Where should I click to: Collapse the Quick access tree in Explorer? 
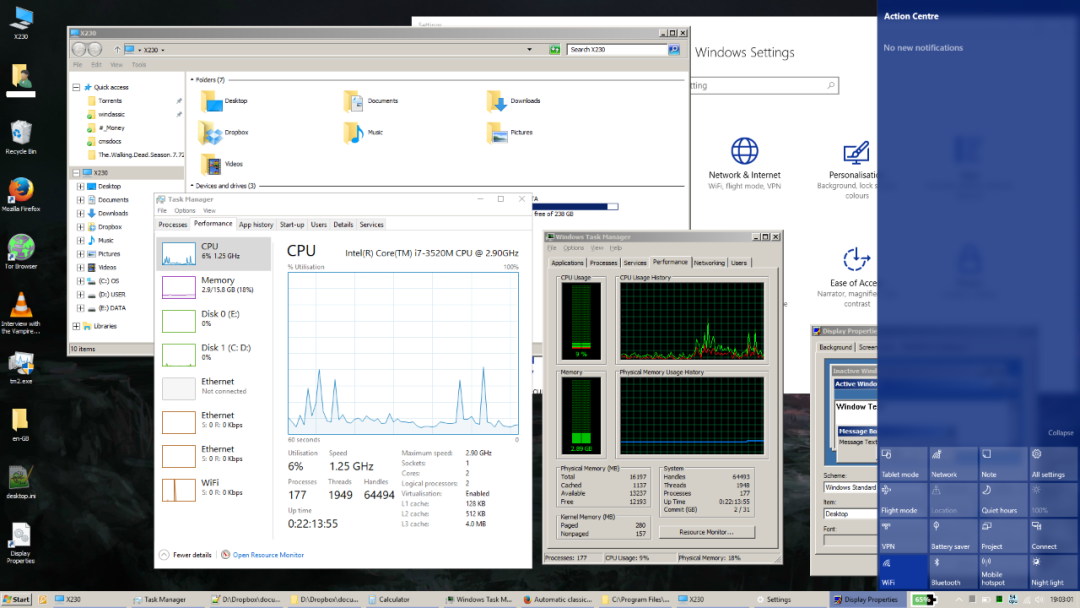coord(75,85)
